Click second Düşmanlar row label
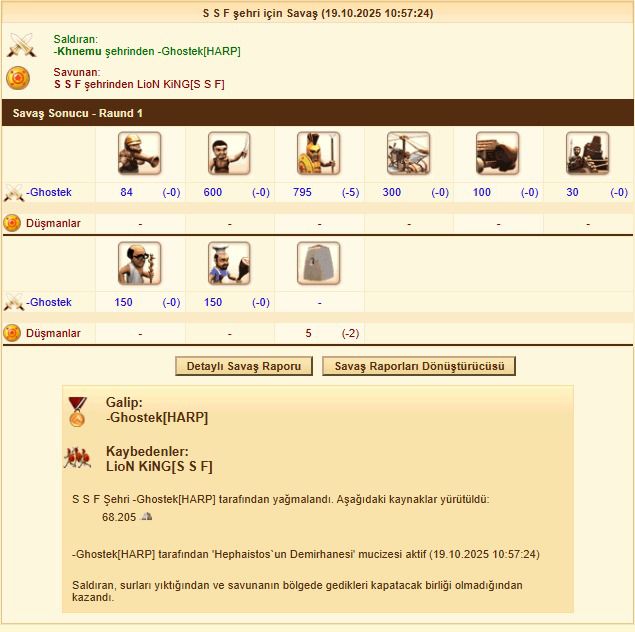Screen dimensions: 635x632 (53, 333)
